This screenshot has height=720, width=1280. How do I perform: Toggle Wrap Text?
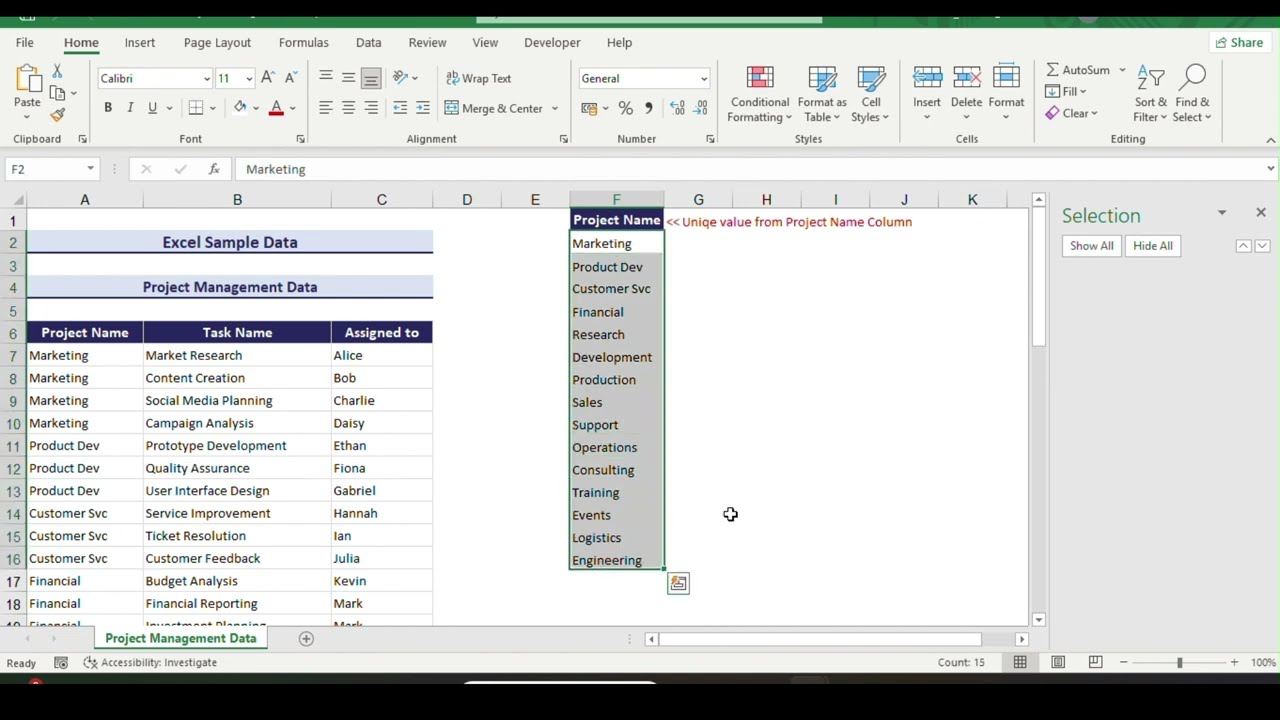[478, 78]
